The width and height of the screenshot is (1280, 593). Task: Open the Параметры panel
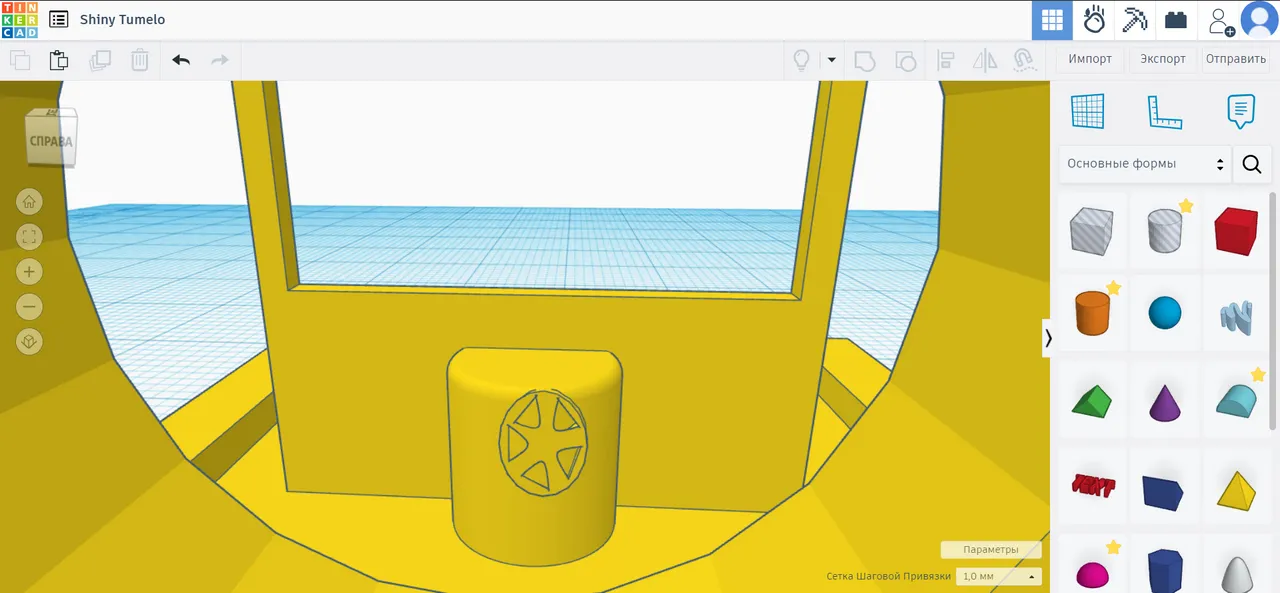[990, 549]
